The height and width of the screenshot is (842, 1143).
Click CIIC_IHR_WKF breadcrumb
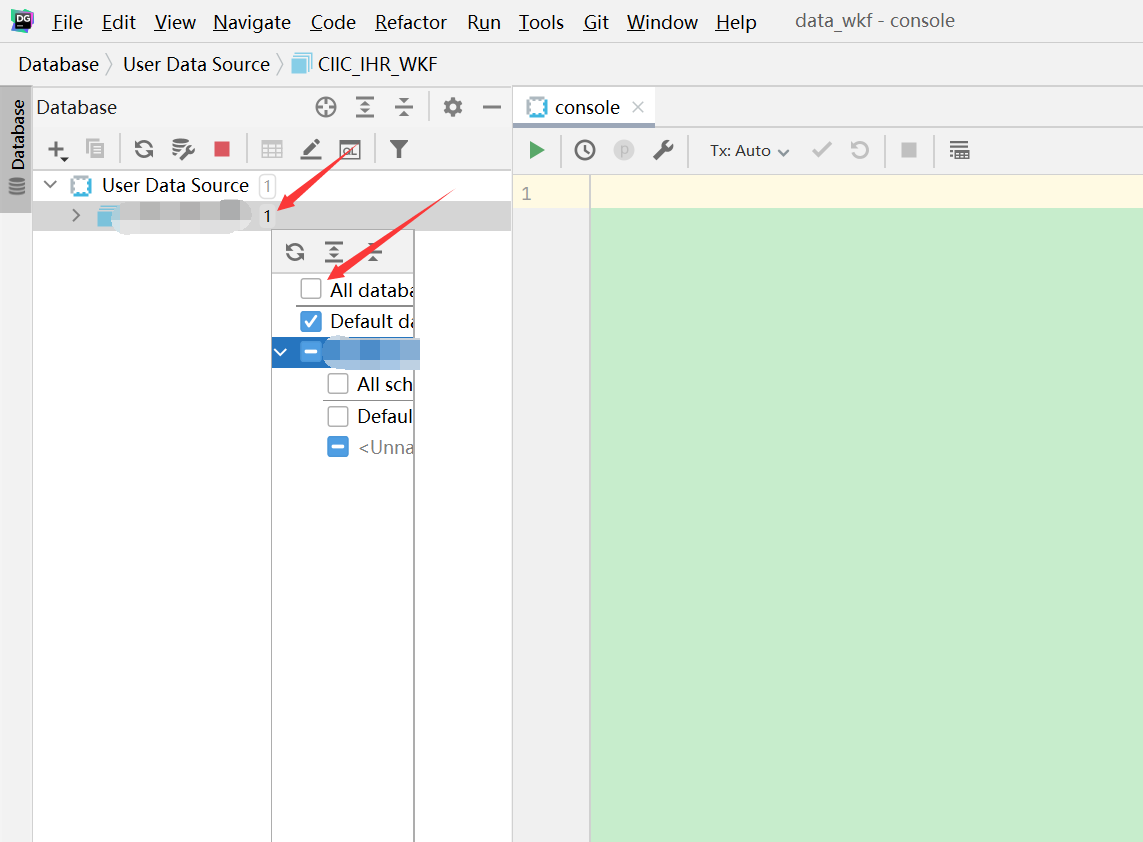pyautogui.click(x=364, y=64)
